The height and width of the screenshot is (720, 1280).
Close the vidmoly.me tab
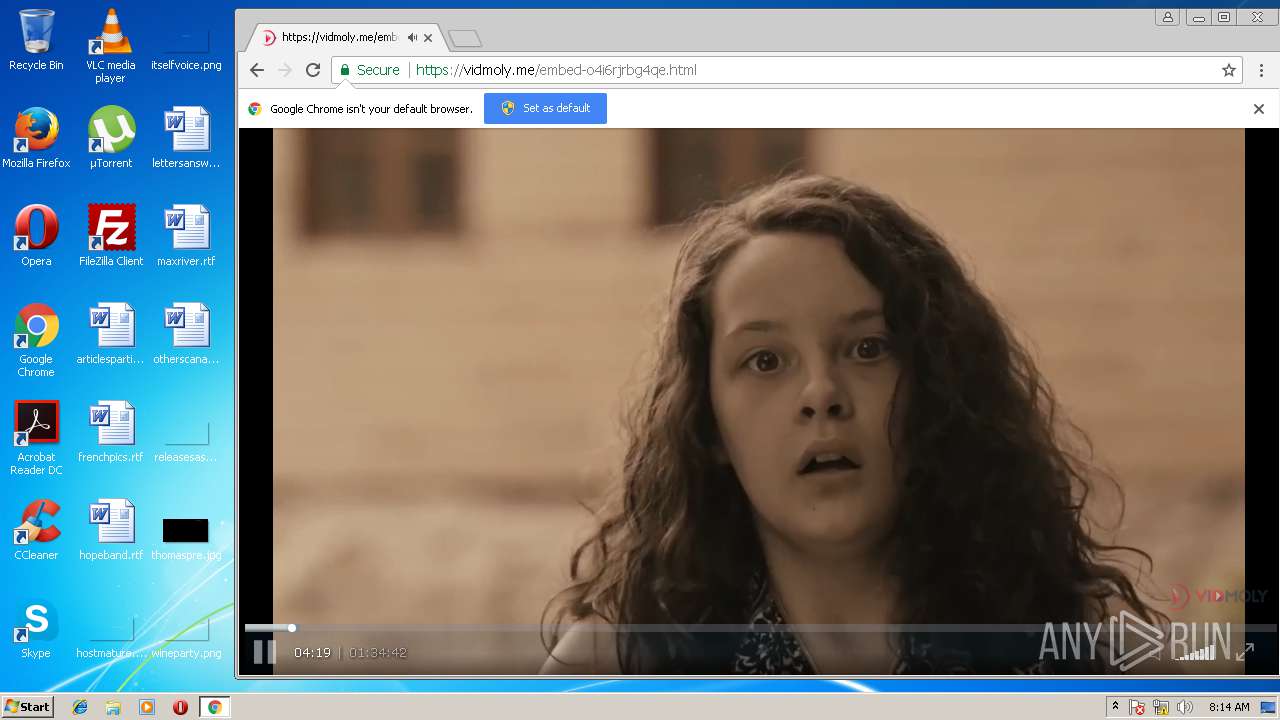click(x=428, y=38)
